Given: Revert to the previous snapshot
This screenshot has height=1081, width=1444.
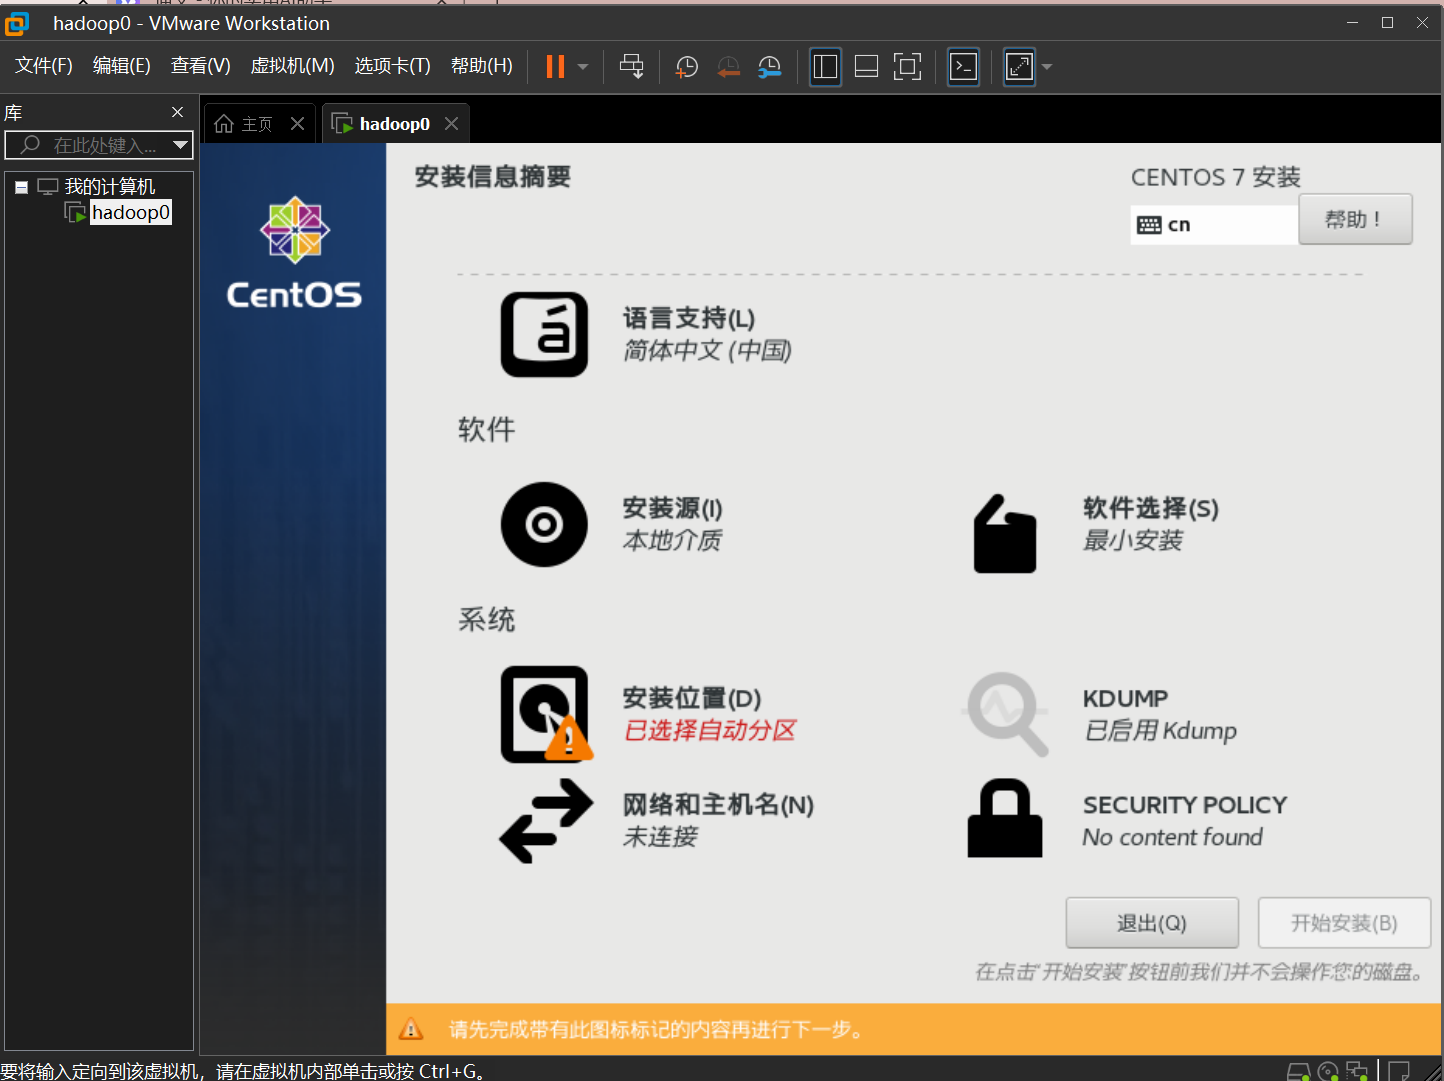Looking at the screenshot, I should 728,67.
